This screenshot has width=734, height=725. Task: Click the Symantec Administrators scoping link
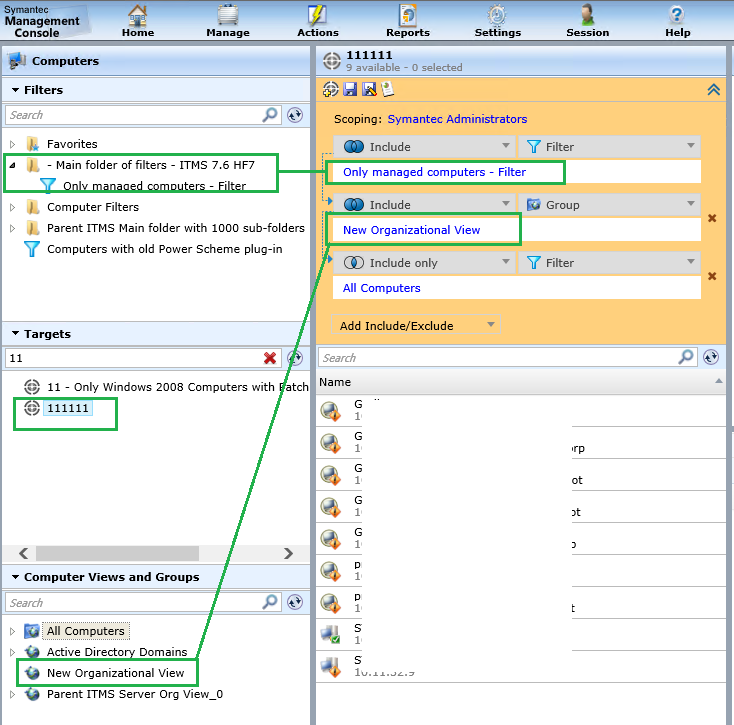point(457,119)
